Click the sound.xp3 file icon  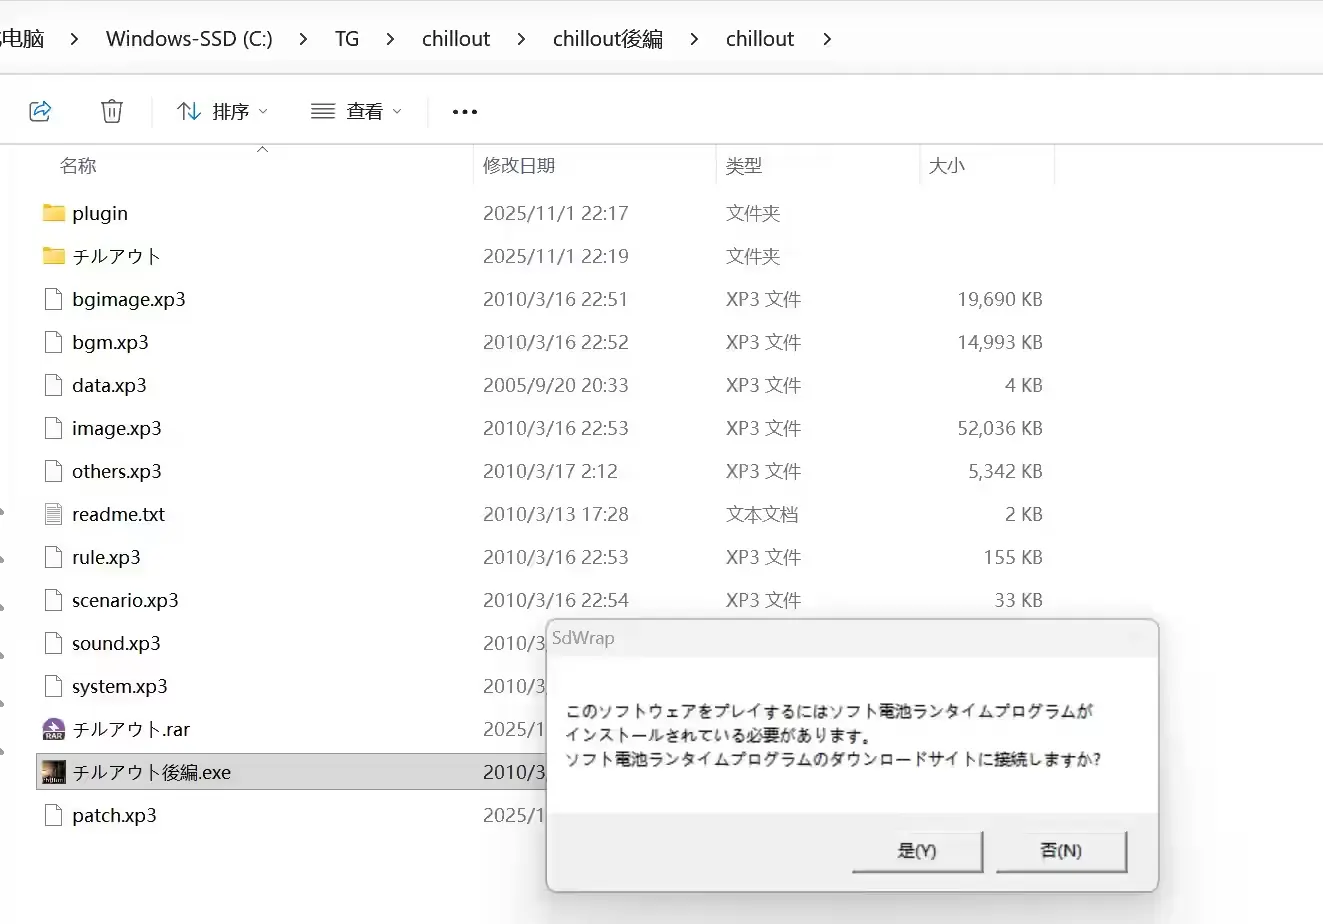pyautogui.click(x=54, y=643)
